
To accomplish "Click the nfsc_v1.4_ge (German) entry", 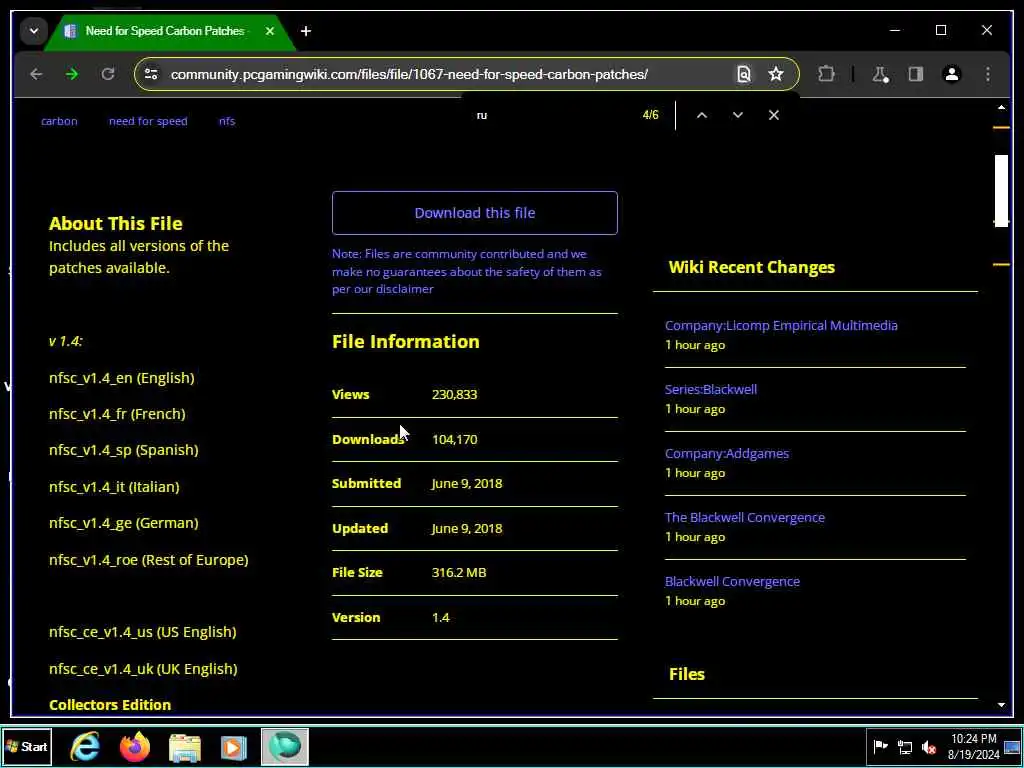I will (123, 523).
